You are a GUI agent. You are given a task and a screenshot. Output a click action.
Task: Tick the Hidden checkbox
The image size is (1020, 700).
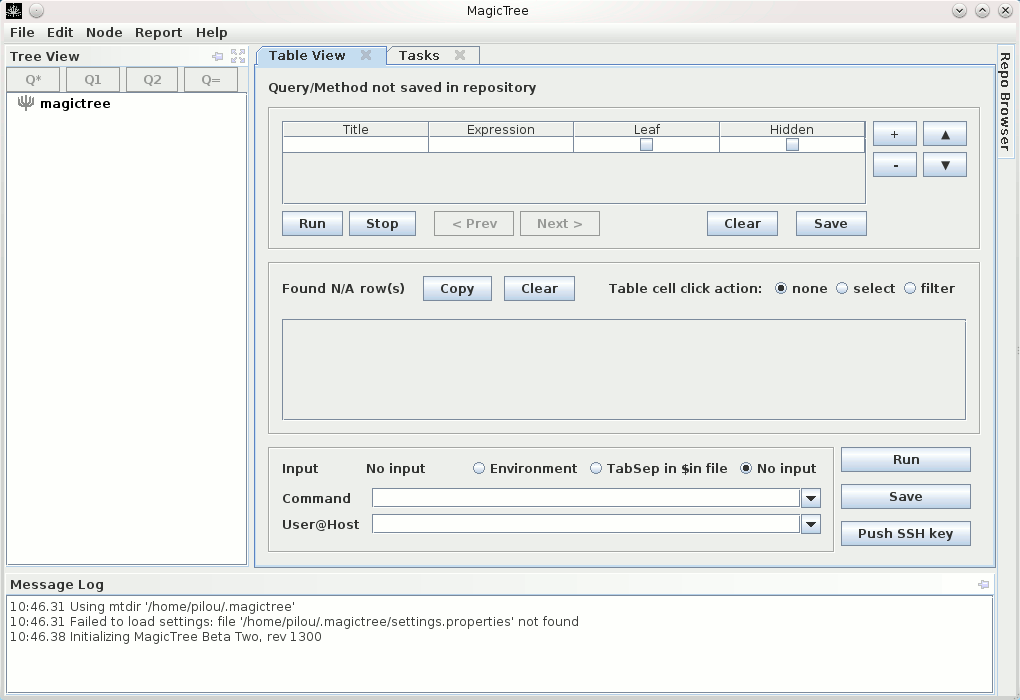[x=792, y=144]
